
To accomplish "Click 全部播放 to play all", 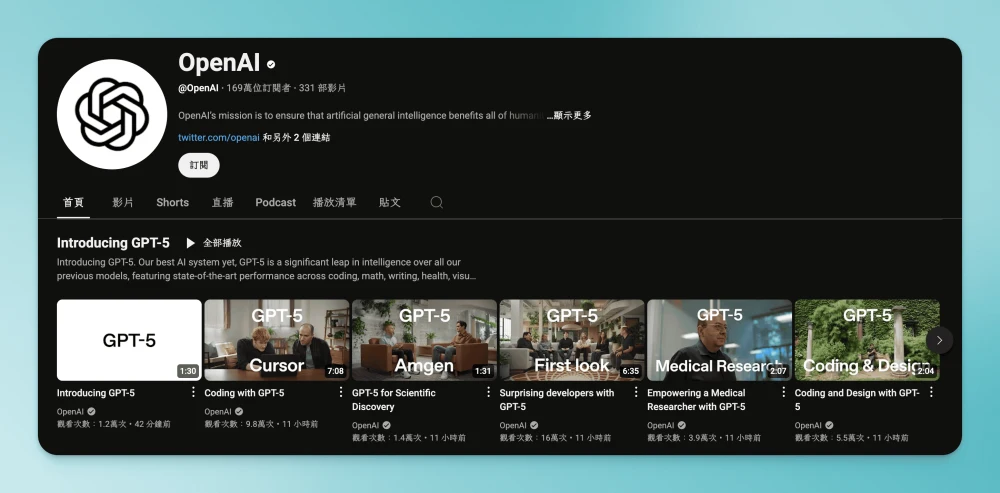I will pos(222,243).
